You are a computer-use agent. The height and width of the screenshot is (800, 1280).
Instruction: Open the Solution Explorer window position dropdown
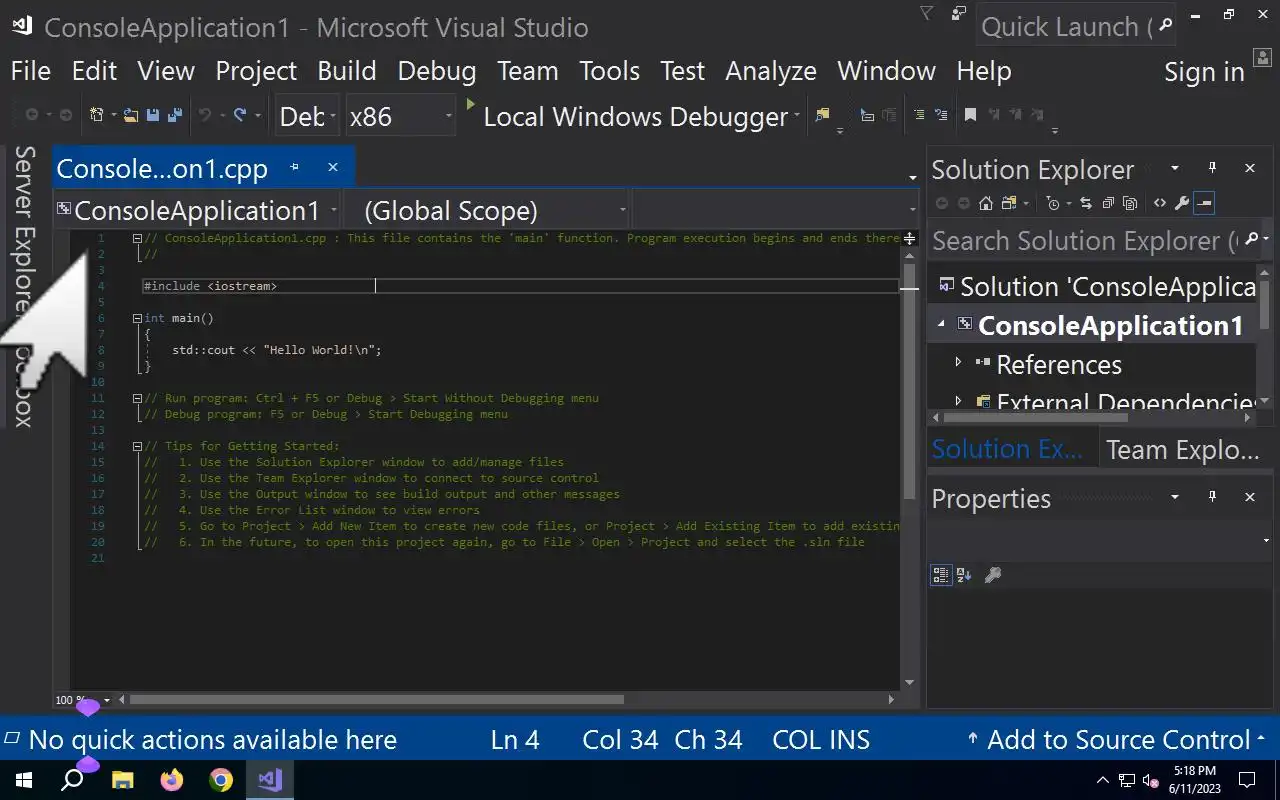point(1175,168)
